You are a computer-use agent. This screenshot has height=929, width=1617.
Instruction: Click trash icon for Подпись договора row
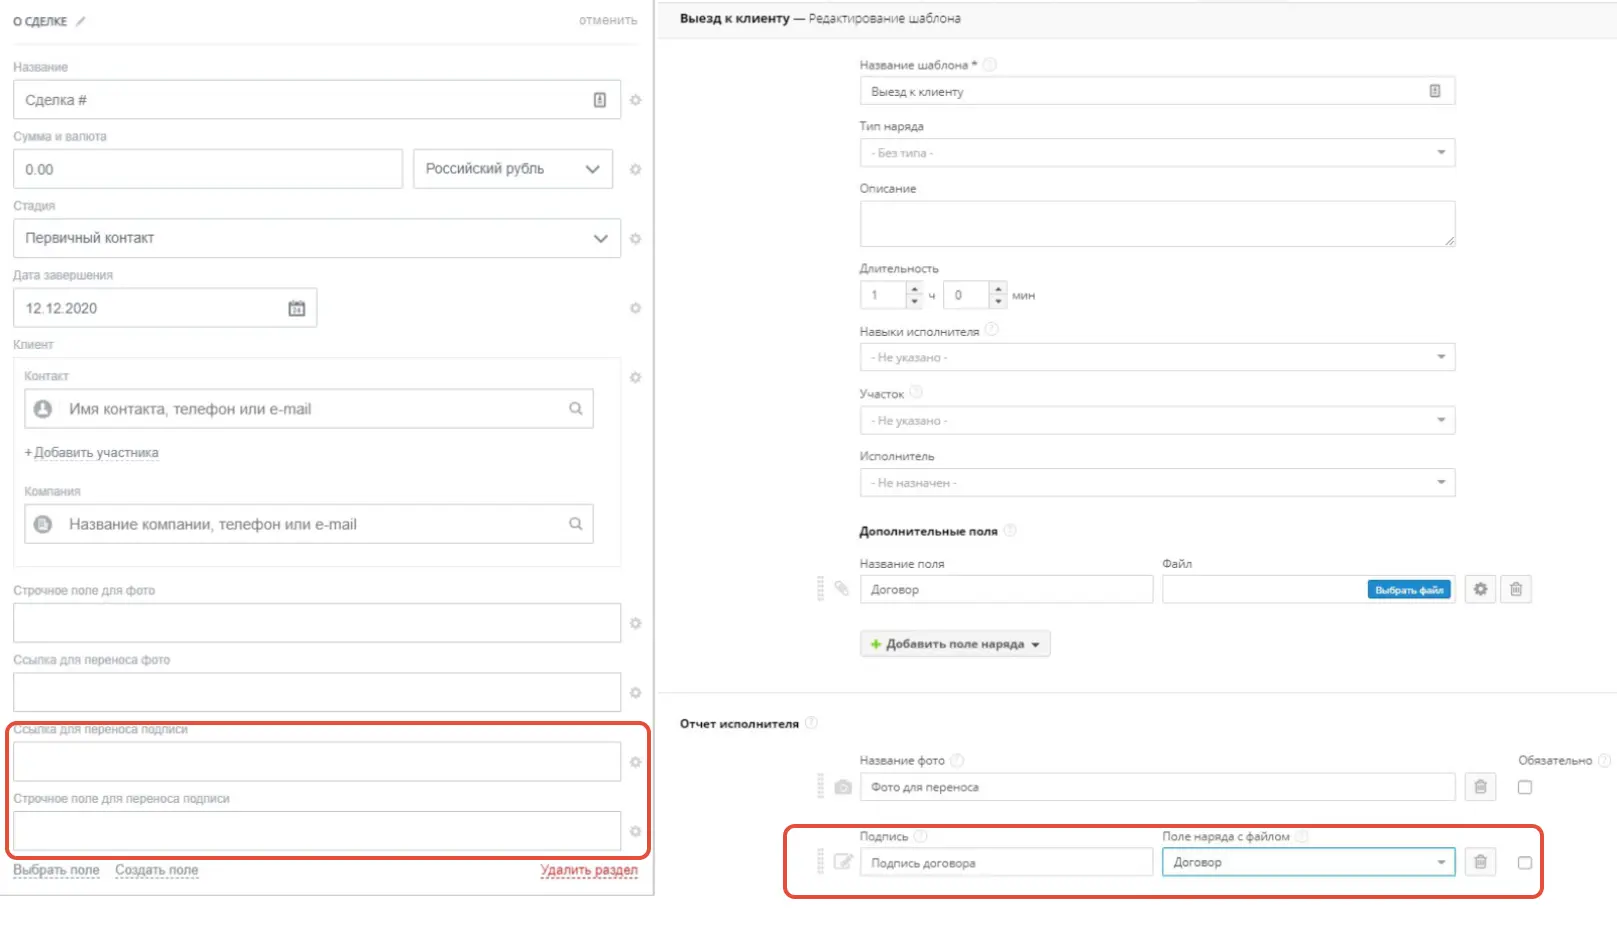(1480, 862)
